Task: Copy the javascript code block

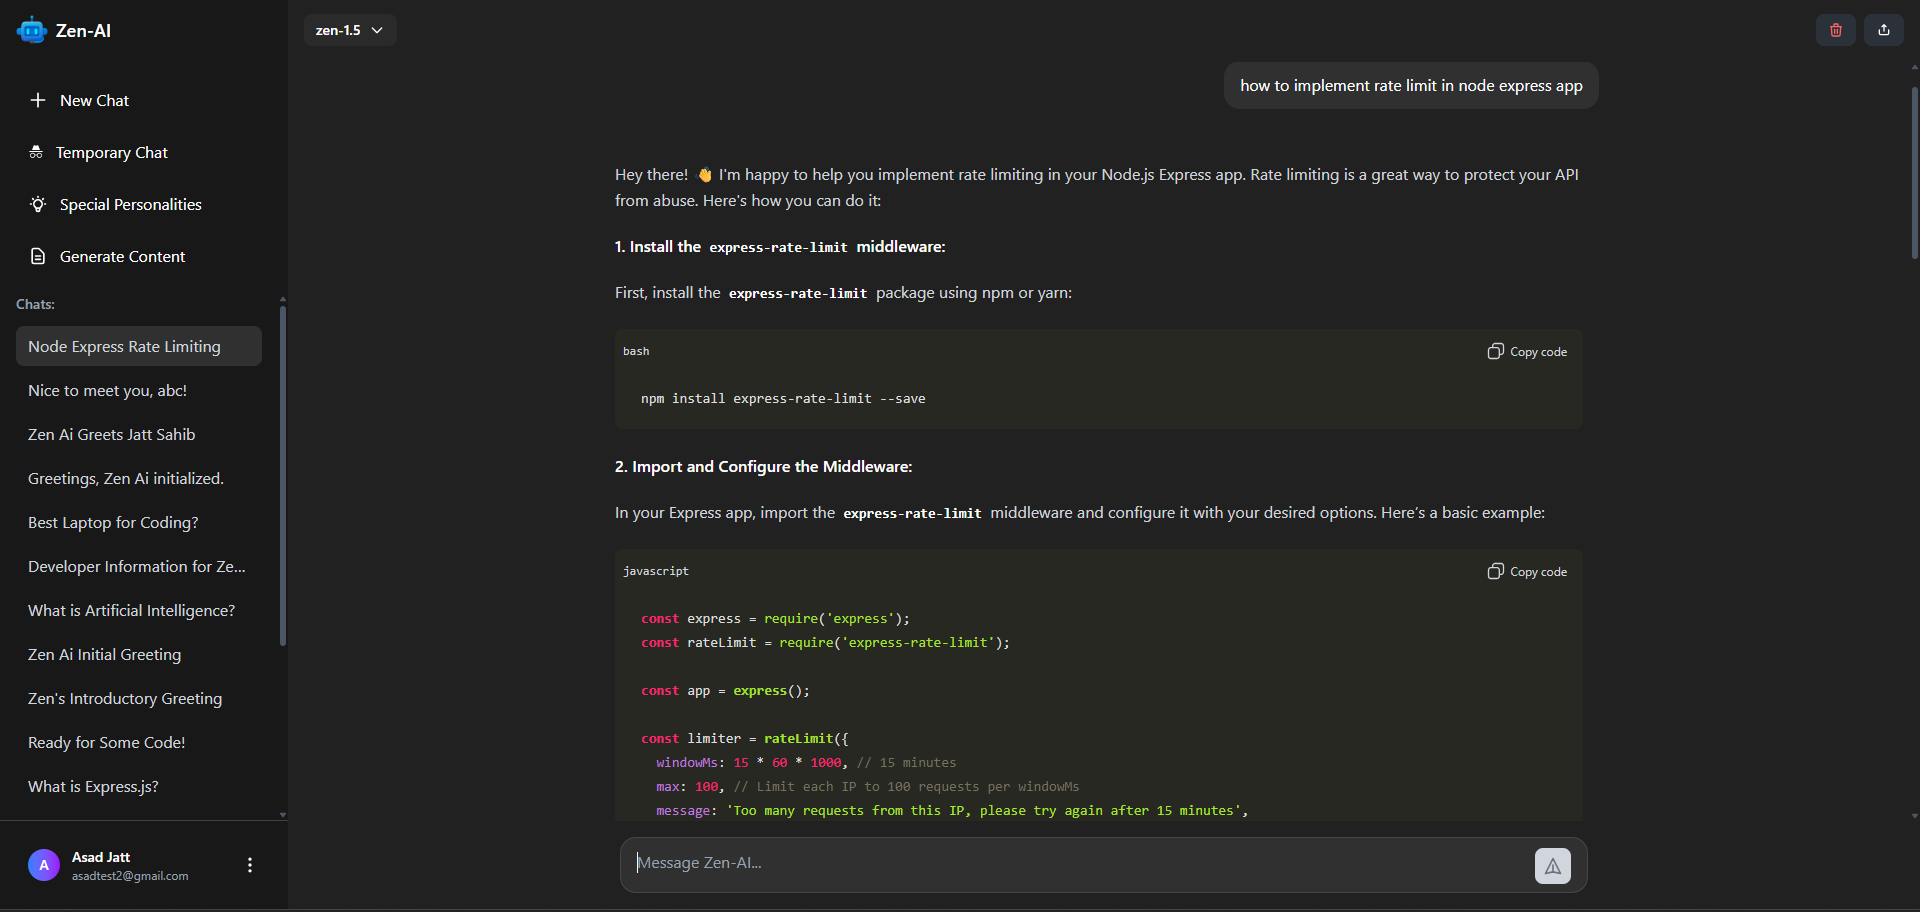Action: (x=1527, y=572)
